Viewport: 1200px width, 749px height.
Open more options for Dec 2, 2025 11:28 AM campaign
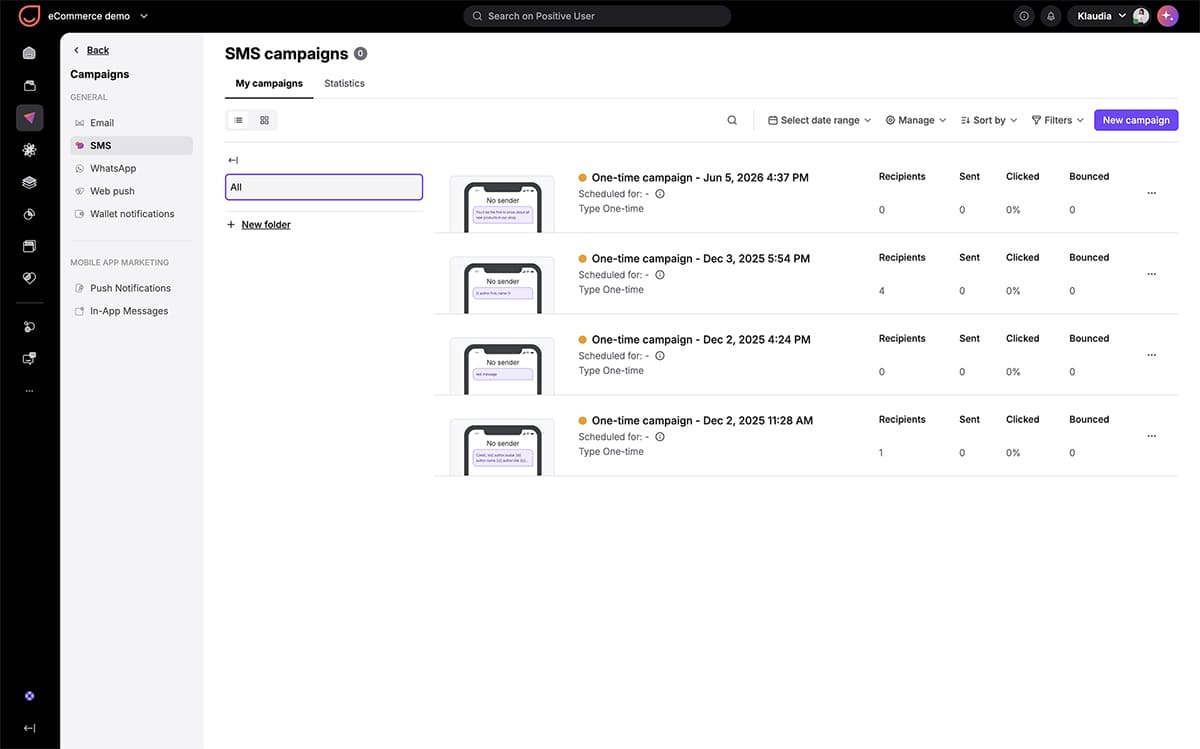[x=1151, y=436]
